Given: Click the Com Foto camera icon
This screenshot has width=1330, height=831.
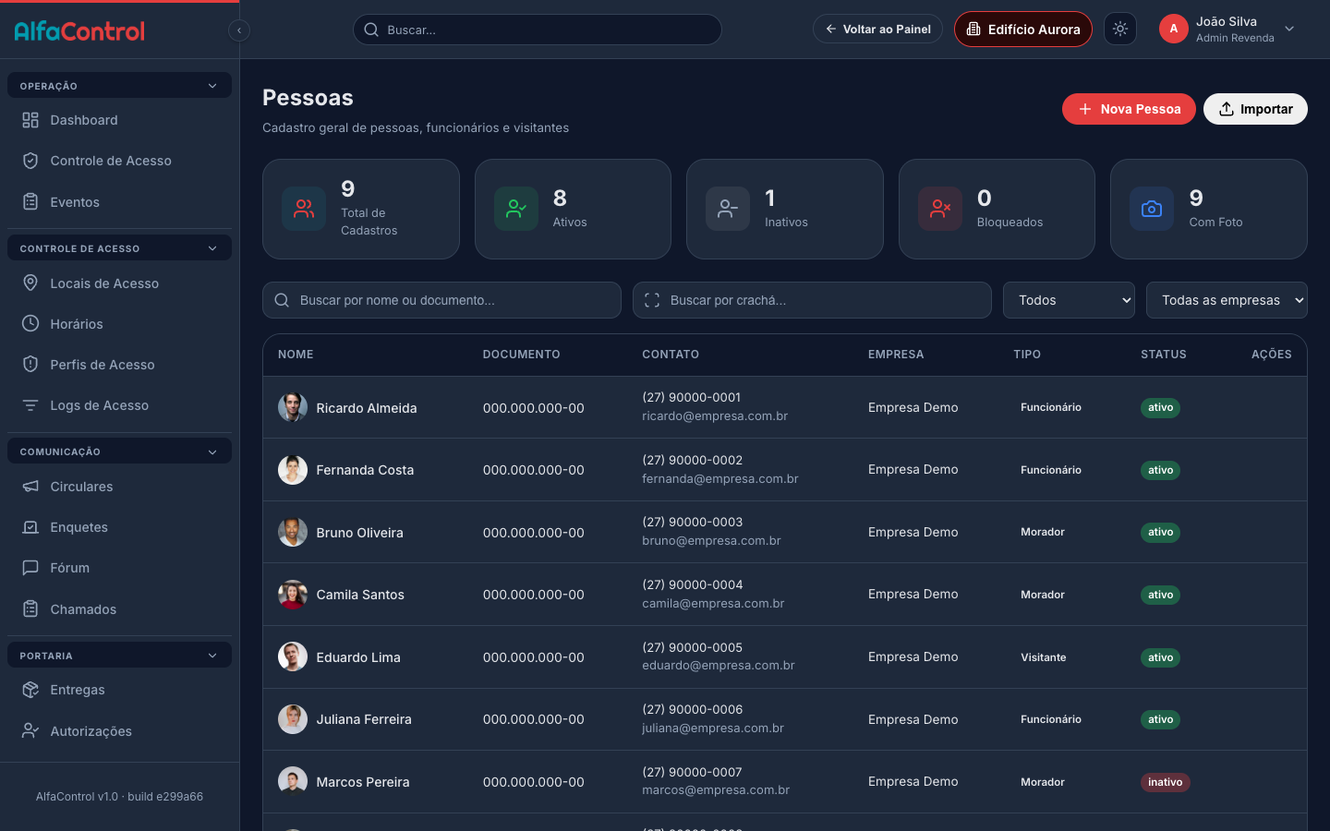Looking at the screenshot, I should pyautogui.click(x=1152, y=209).
